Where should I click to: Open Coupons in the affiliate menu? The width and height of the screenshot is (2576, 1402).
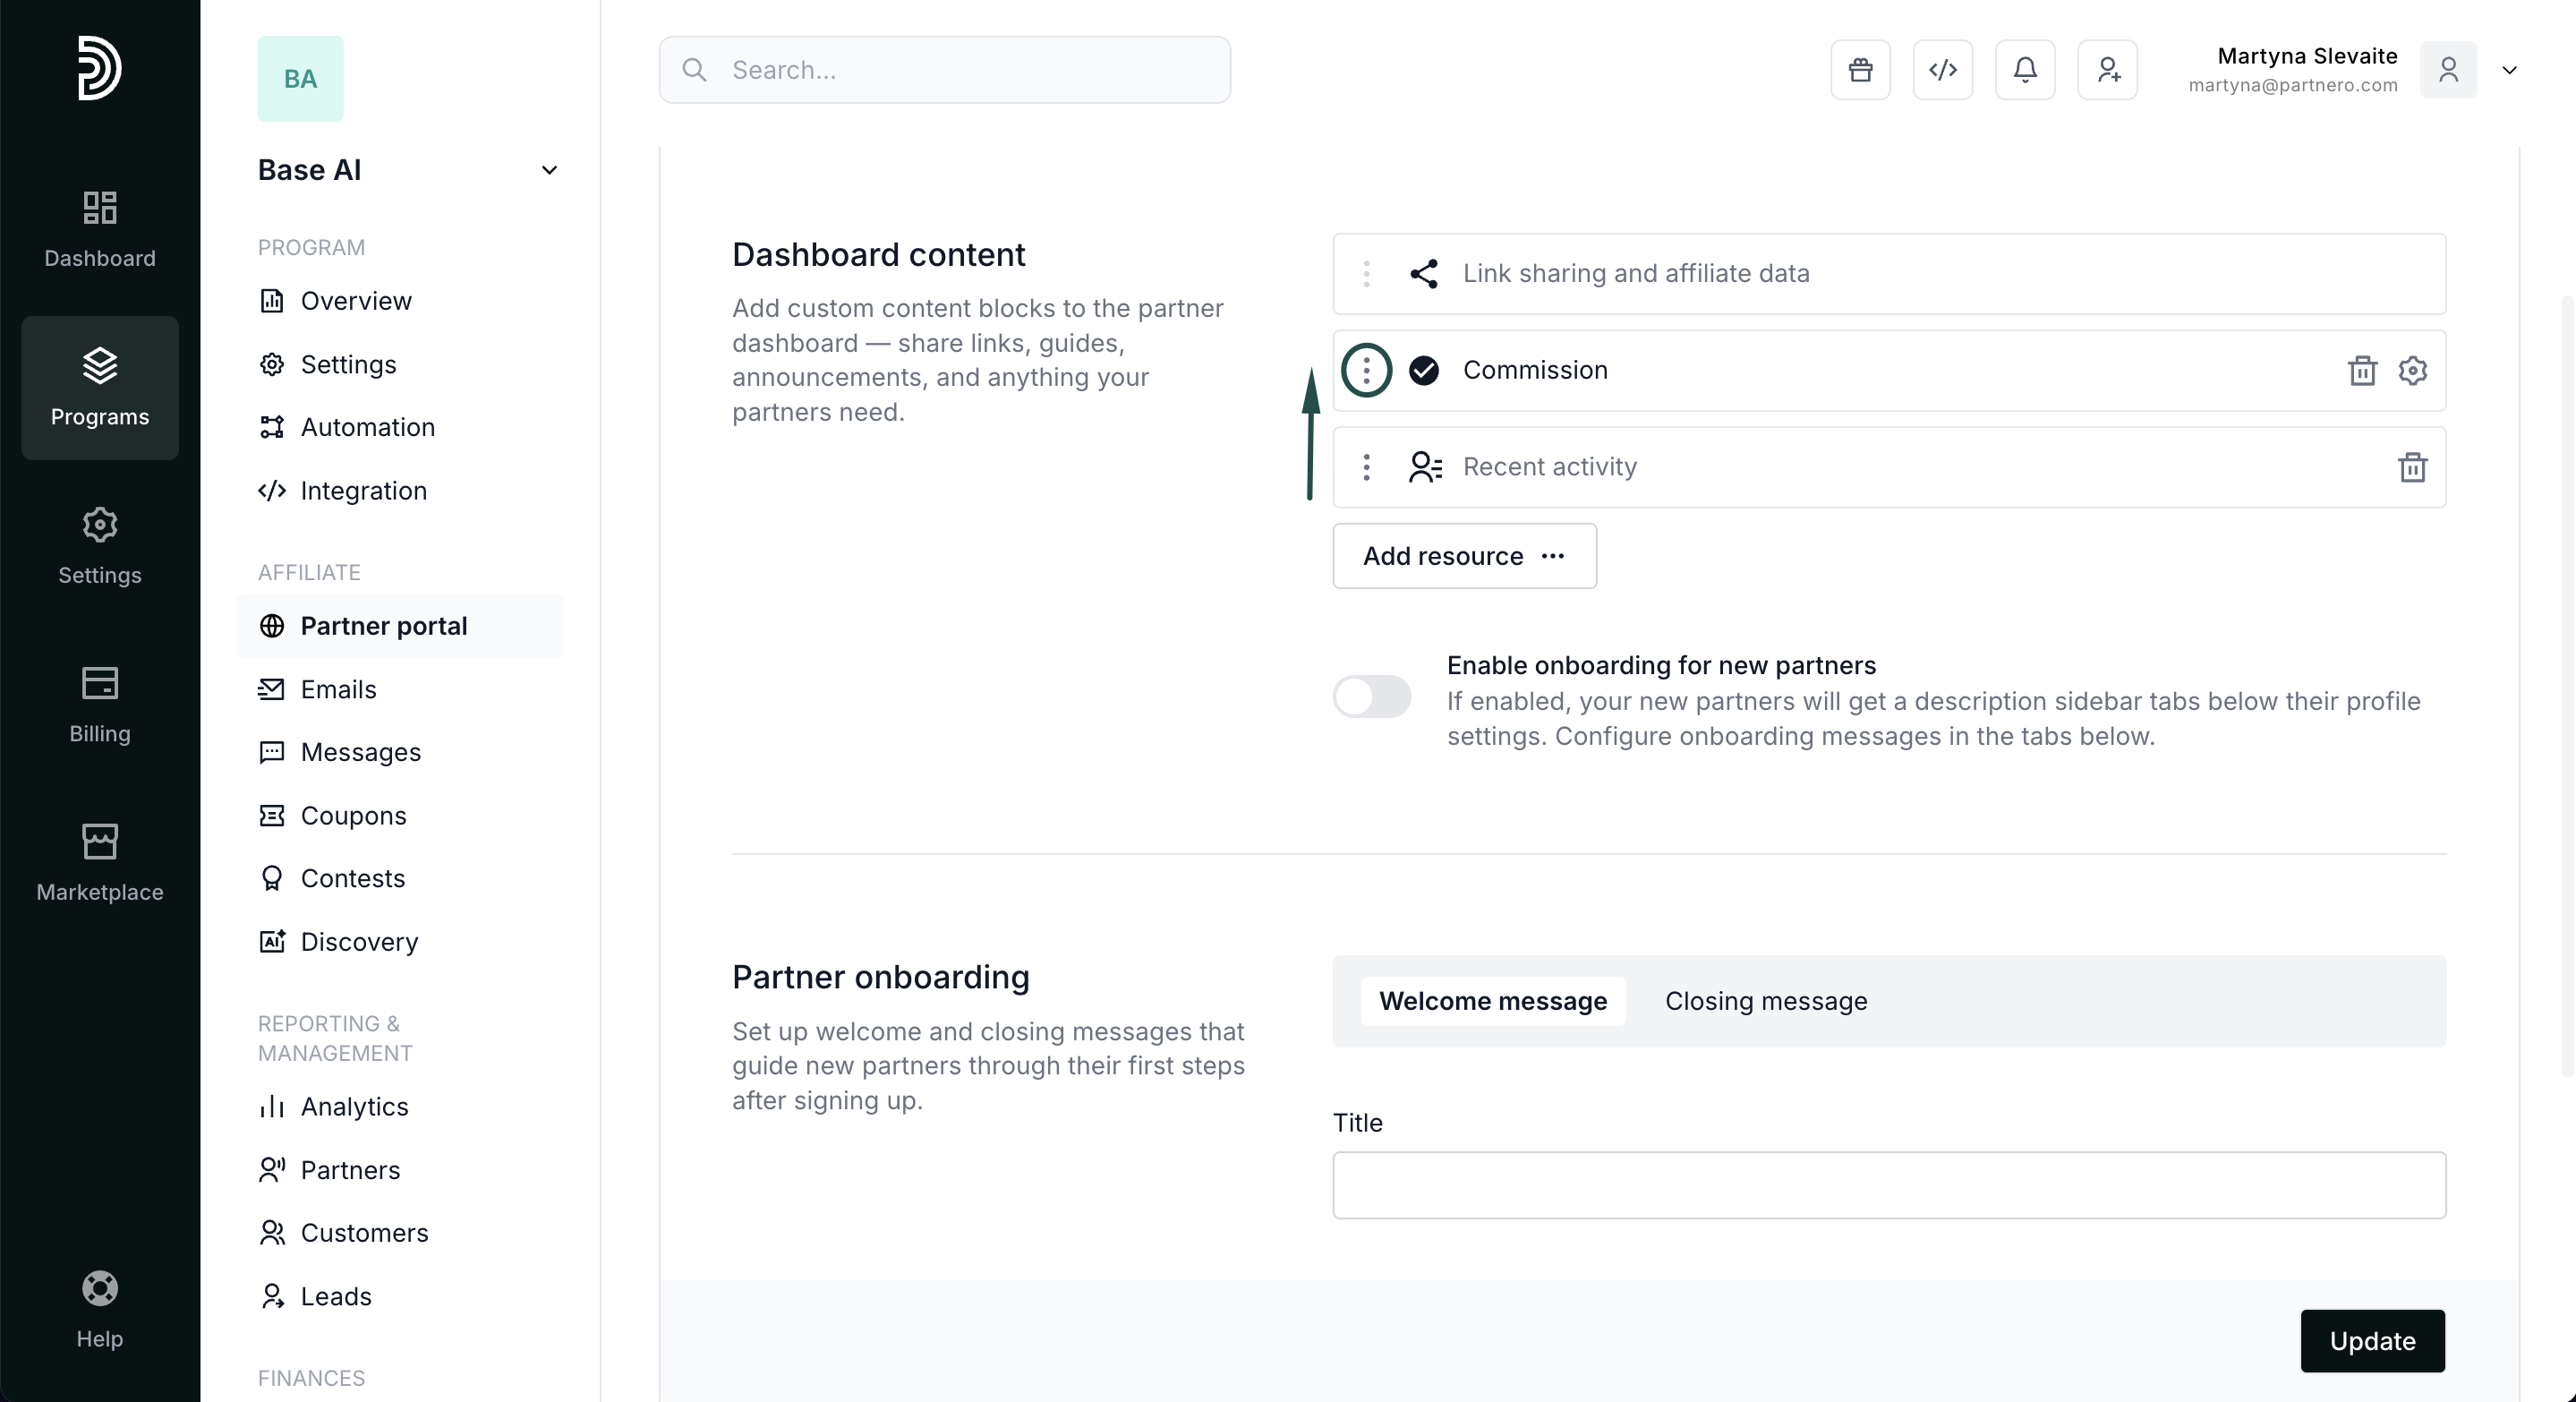point(353,816)
